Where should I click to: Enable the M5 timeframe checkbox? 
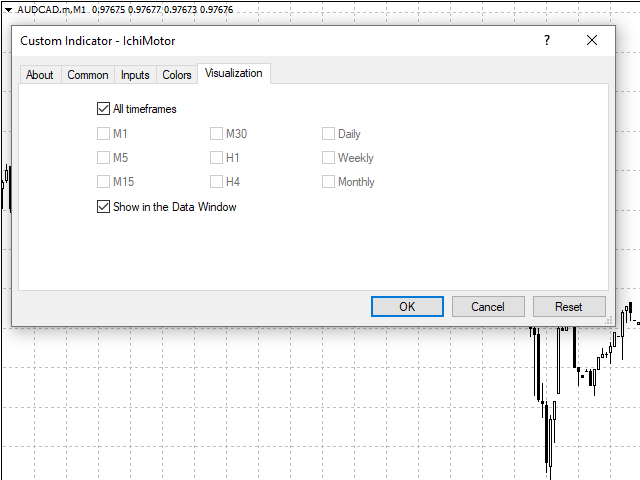tap(104, 158)
